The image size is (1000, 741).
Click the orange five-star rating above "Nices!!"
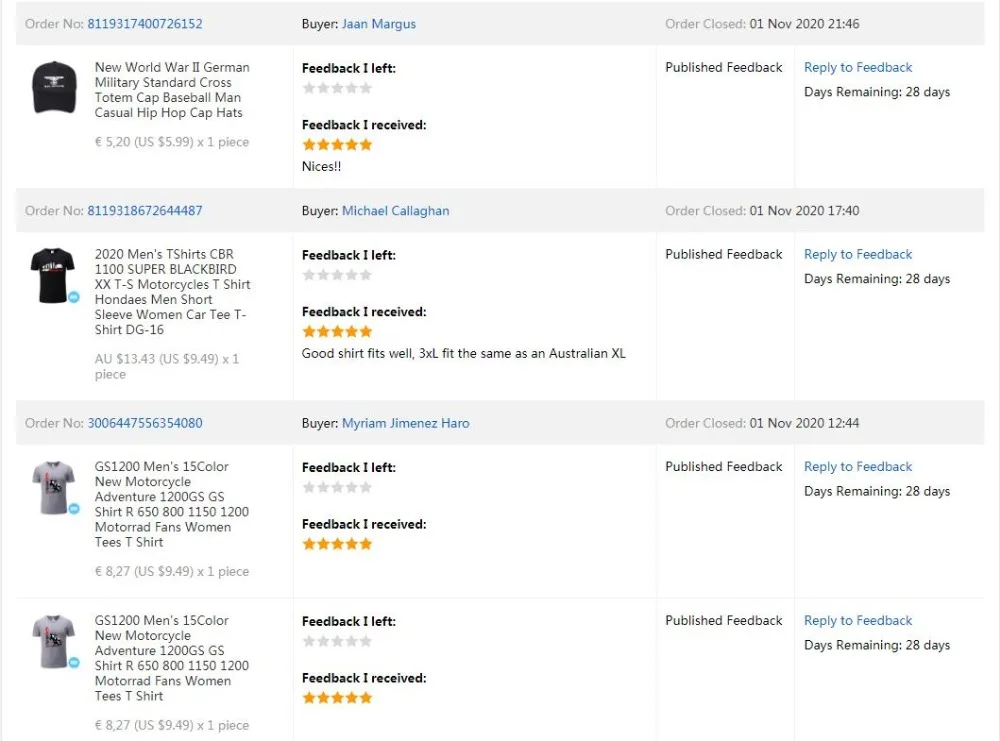coord(337,145)
